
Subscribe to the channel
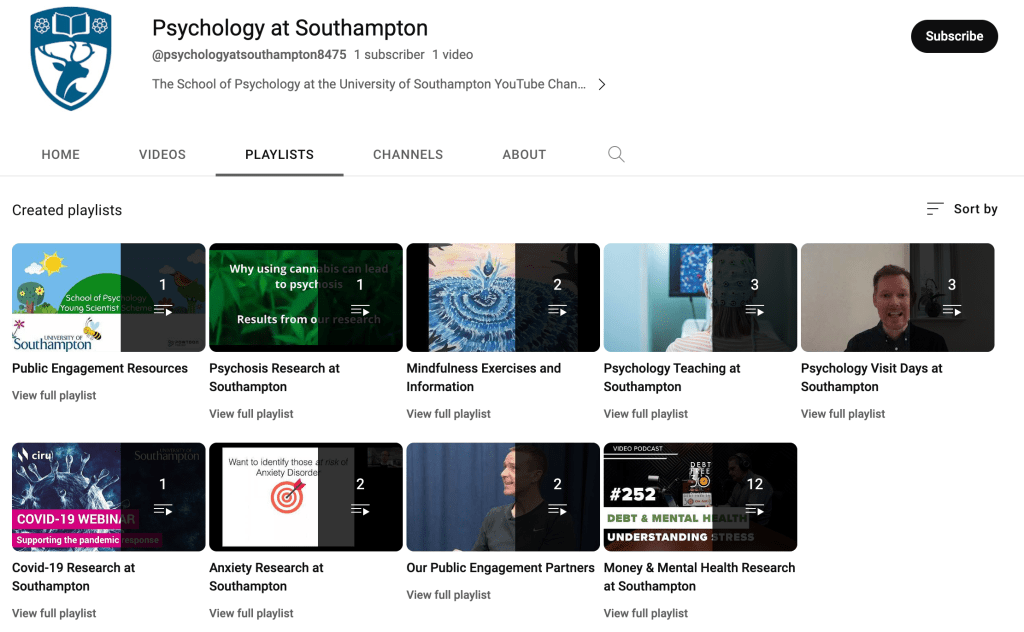point(953,36)
